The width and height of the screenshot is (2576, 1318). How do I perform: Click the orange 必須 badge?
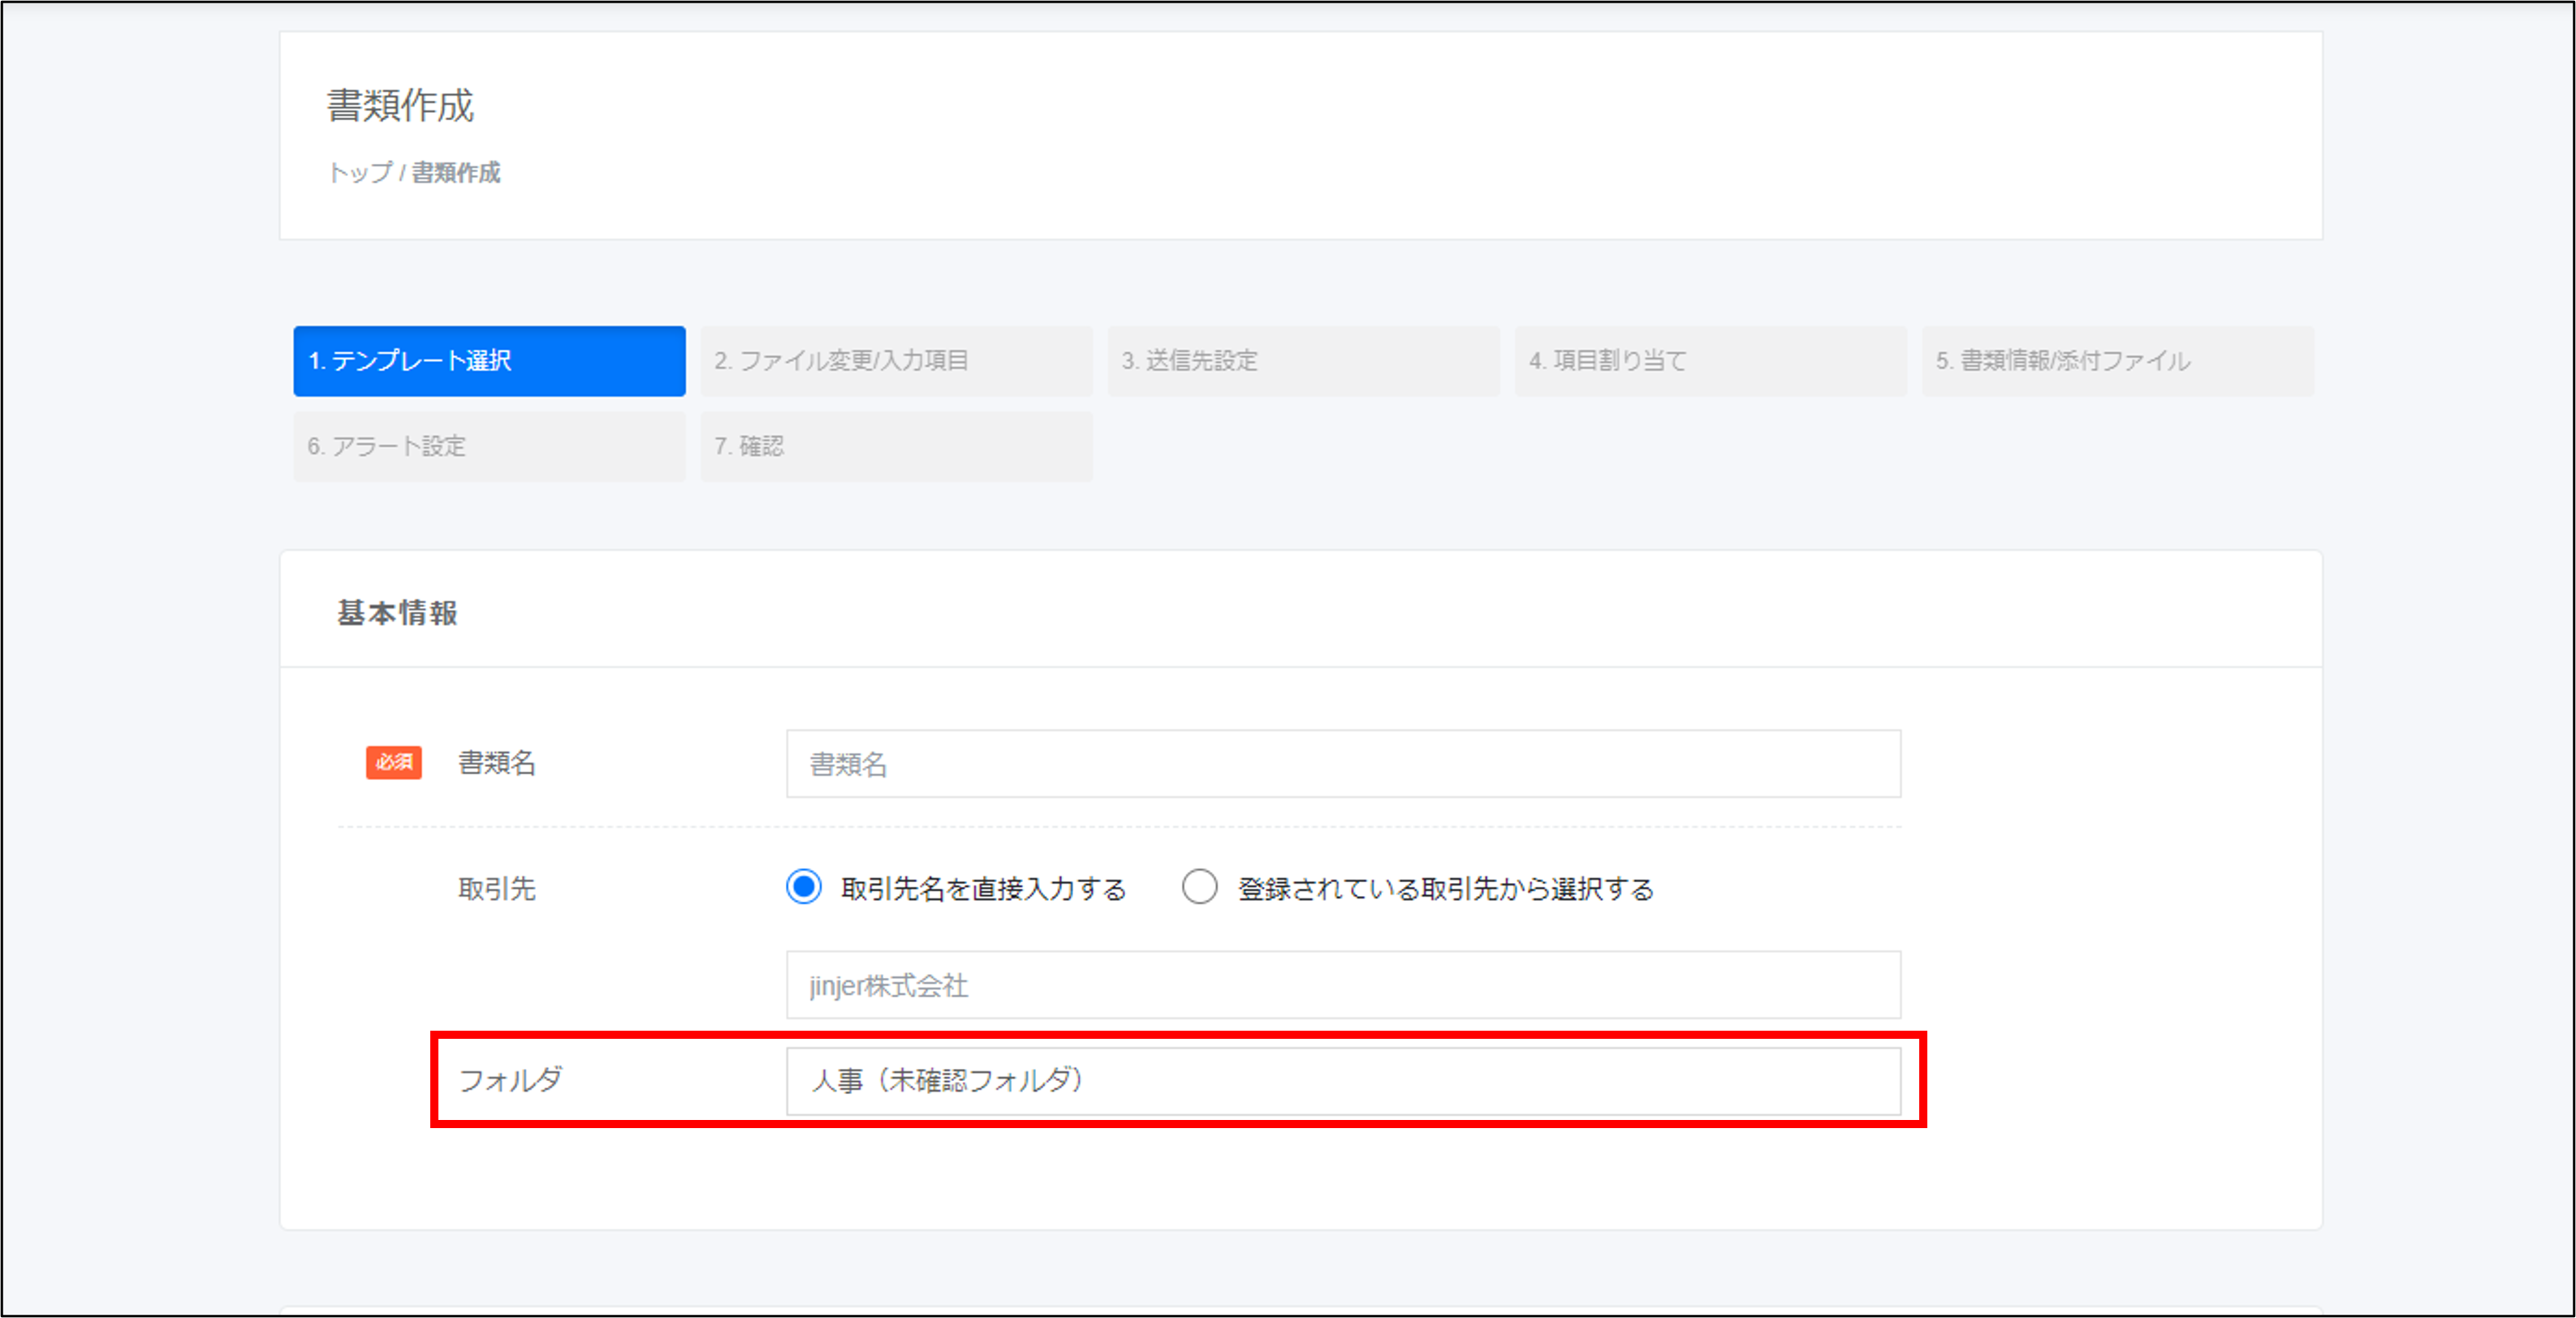tap(393, 763)
